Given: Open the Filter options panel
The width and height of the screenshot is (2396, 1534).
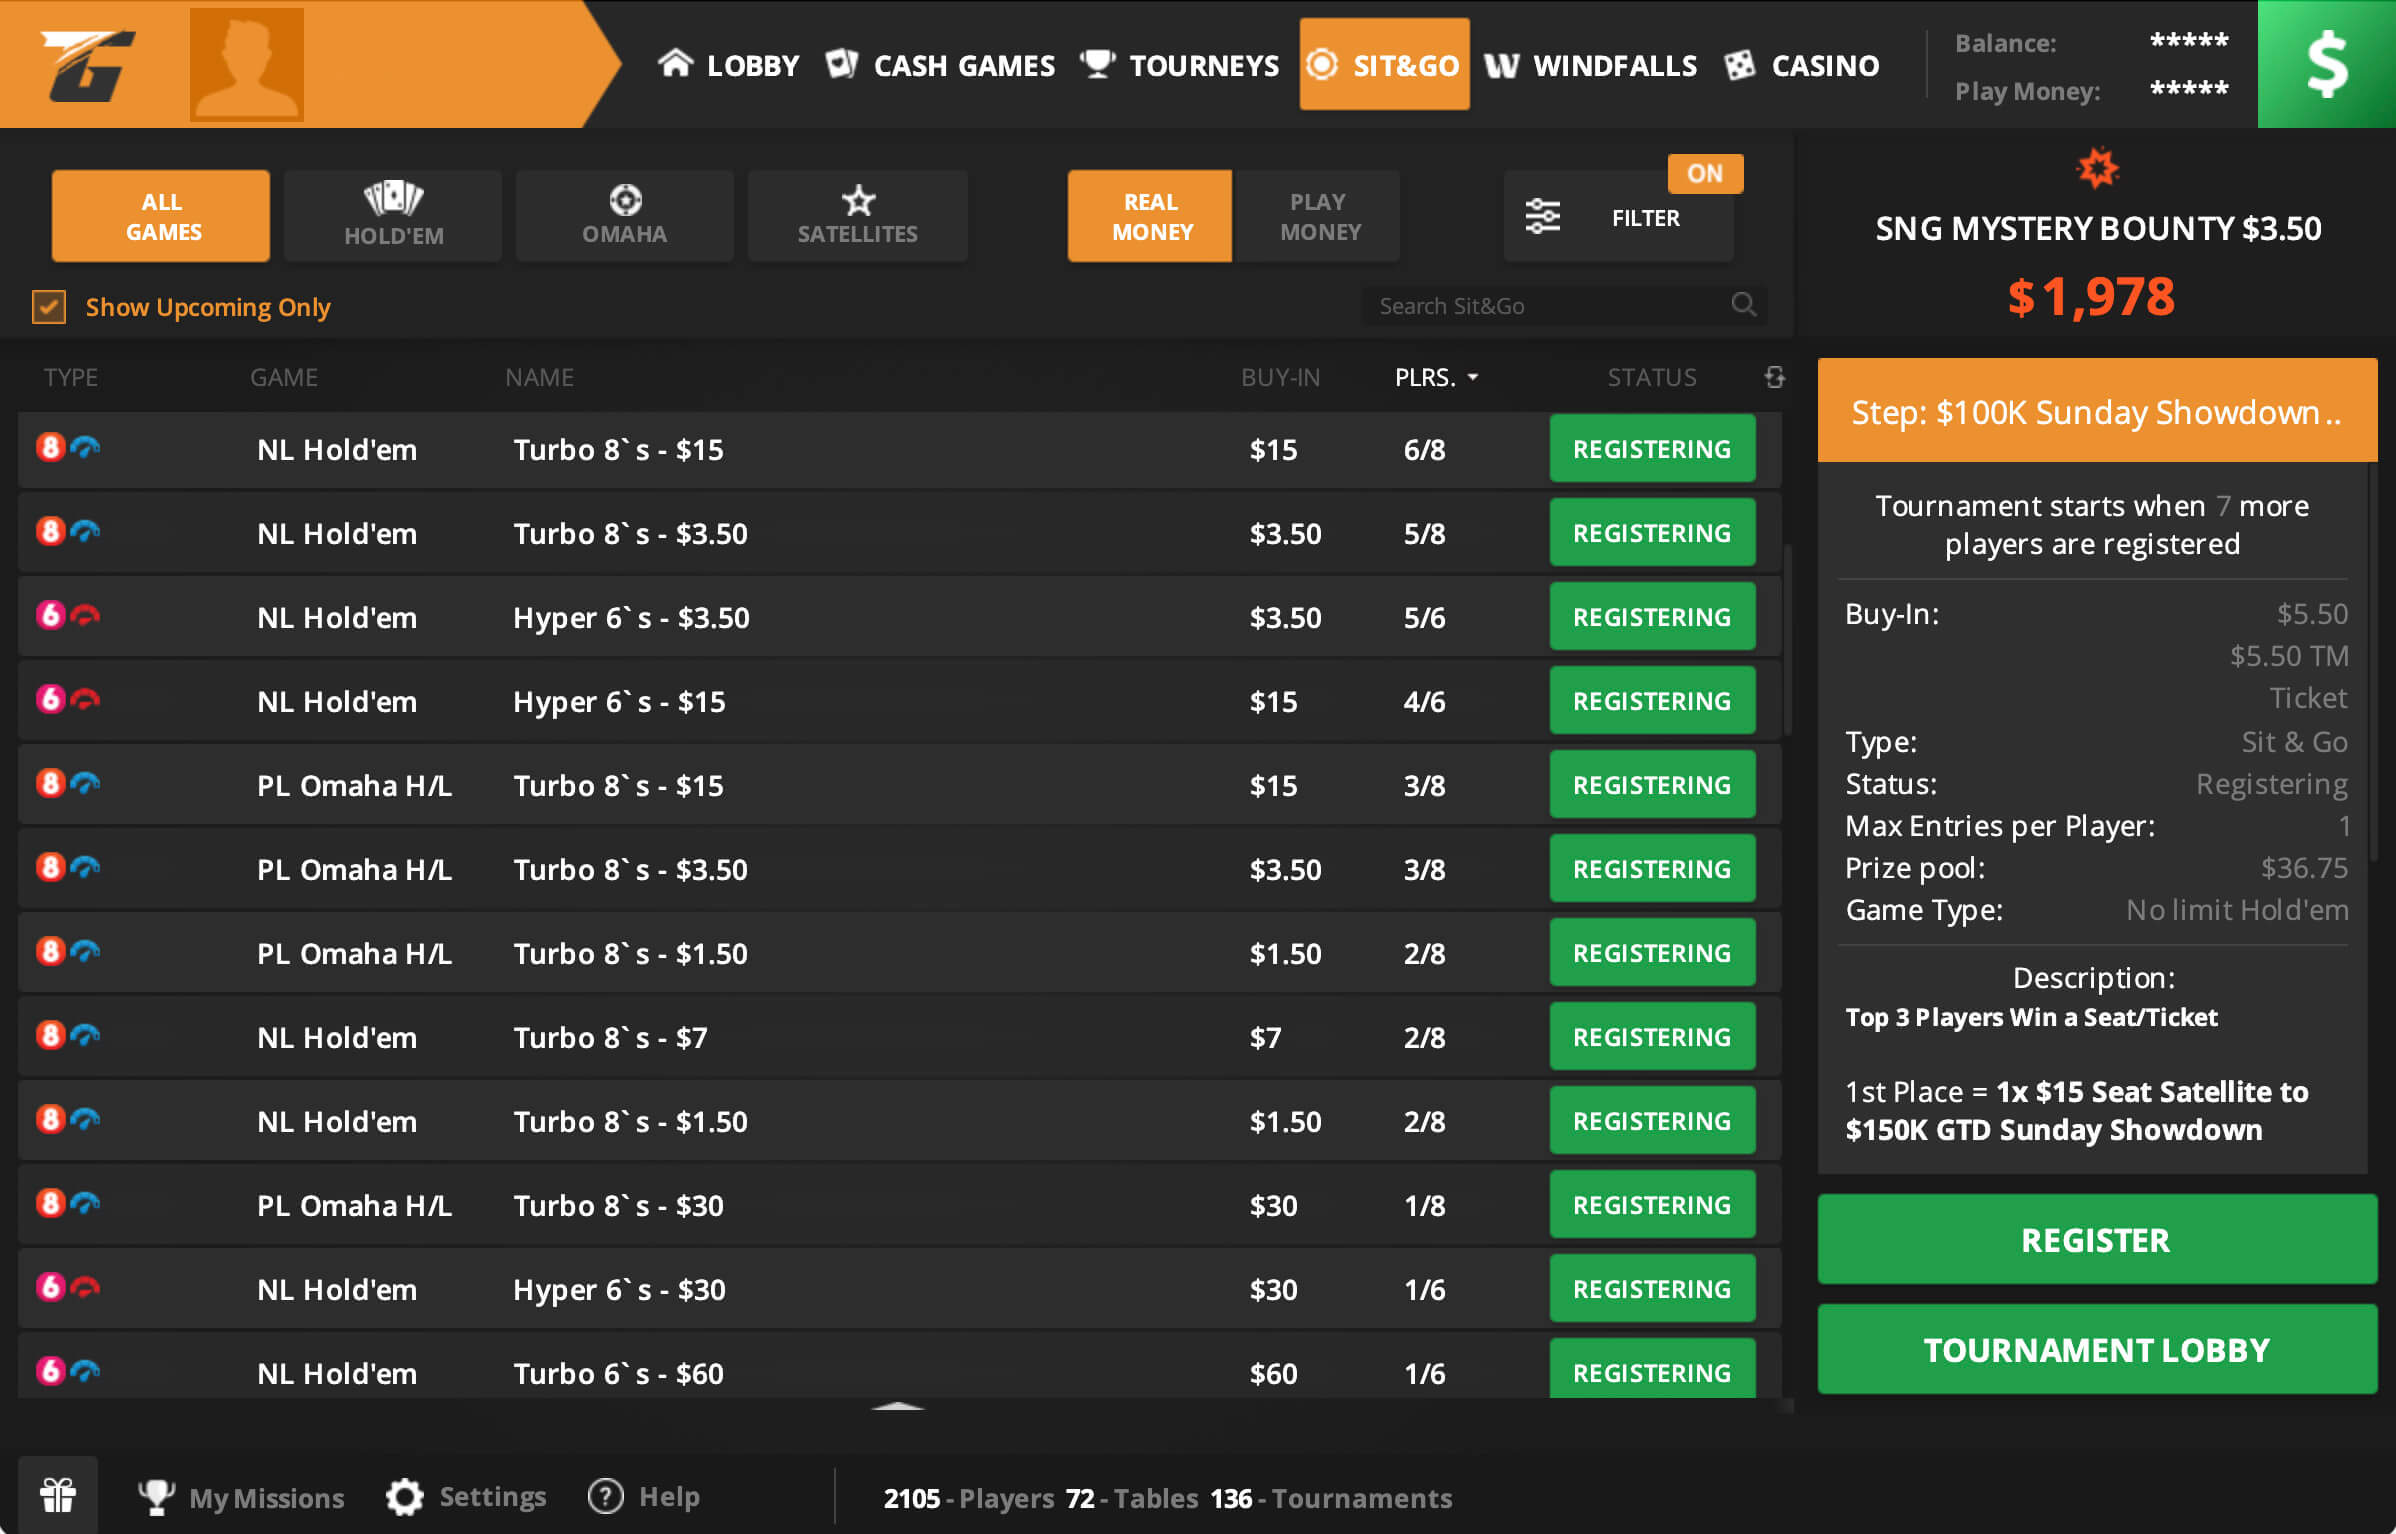Looking at the screenshot, I should [1618, 217].
